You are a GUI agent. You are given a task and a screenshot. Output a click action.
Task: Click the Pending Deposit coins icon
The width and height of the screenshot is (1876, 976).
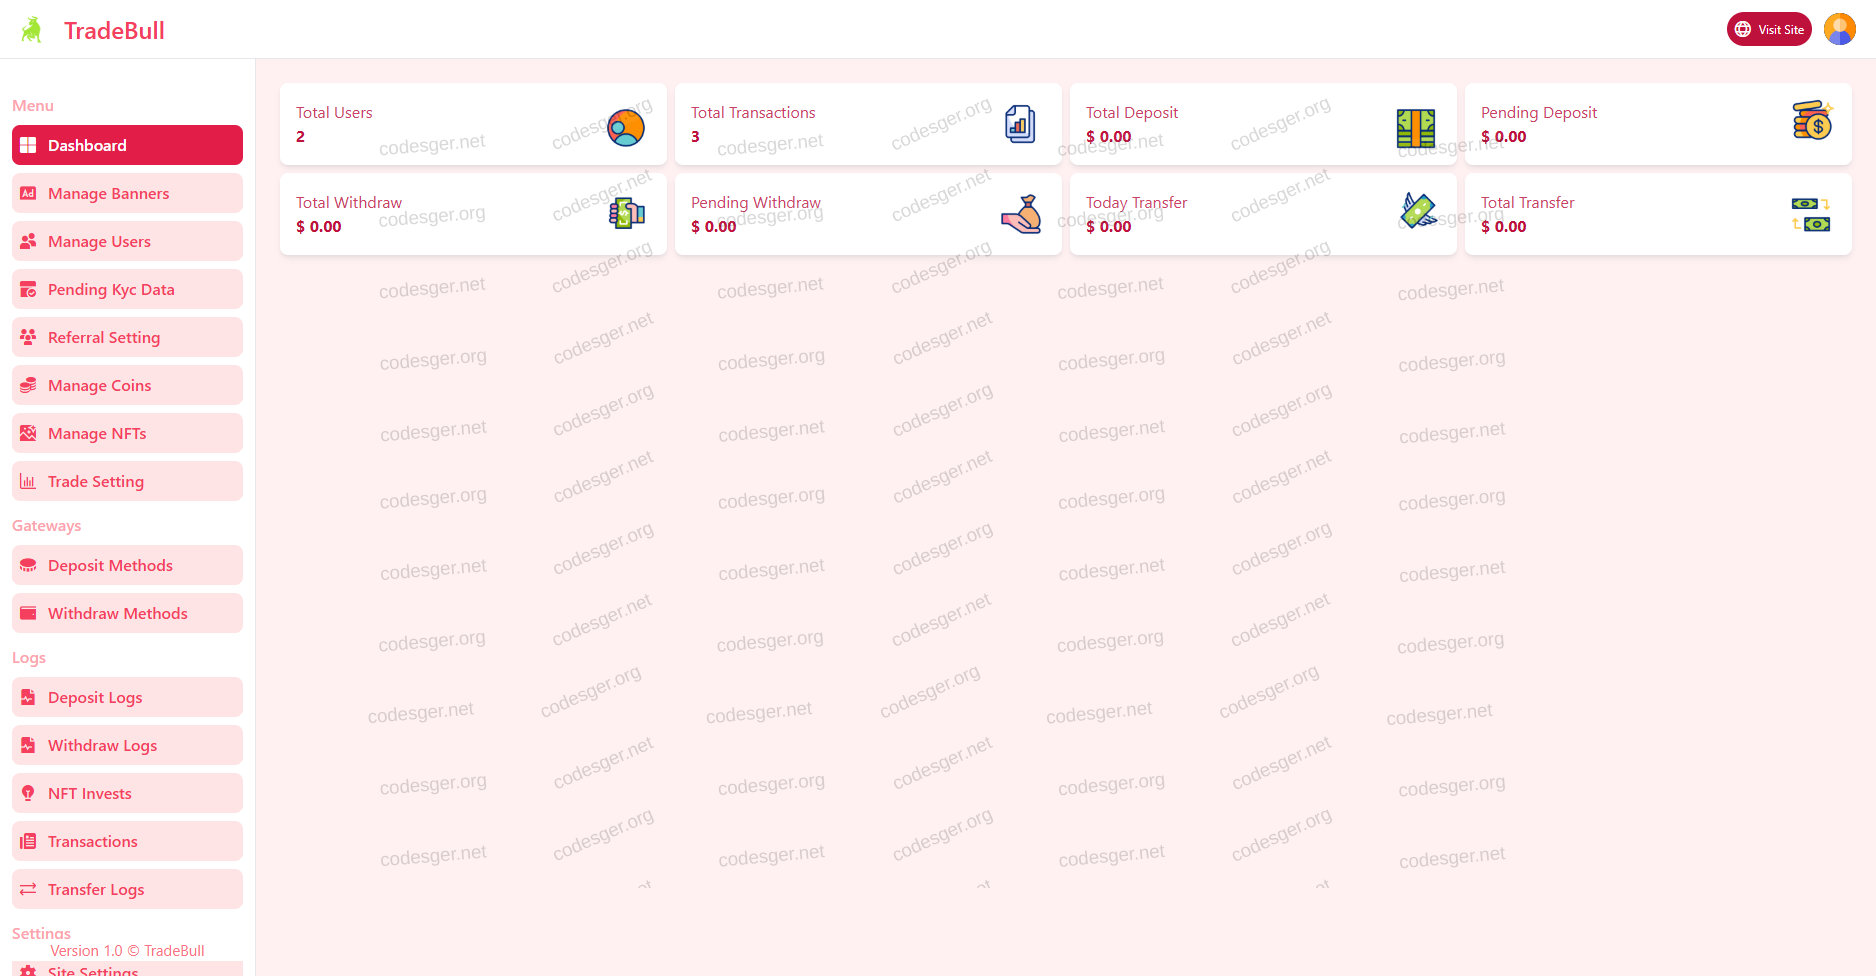point(1811,121)
